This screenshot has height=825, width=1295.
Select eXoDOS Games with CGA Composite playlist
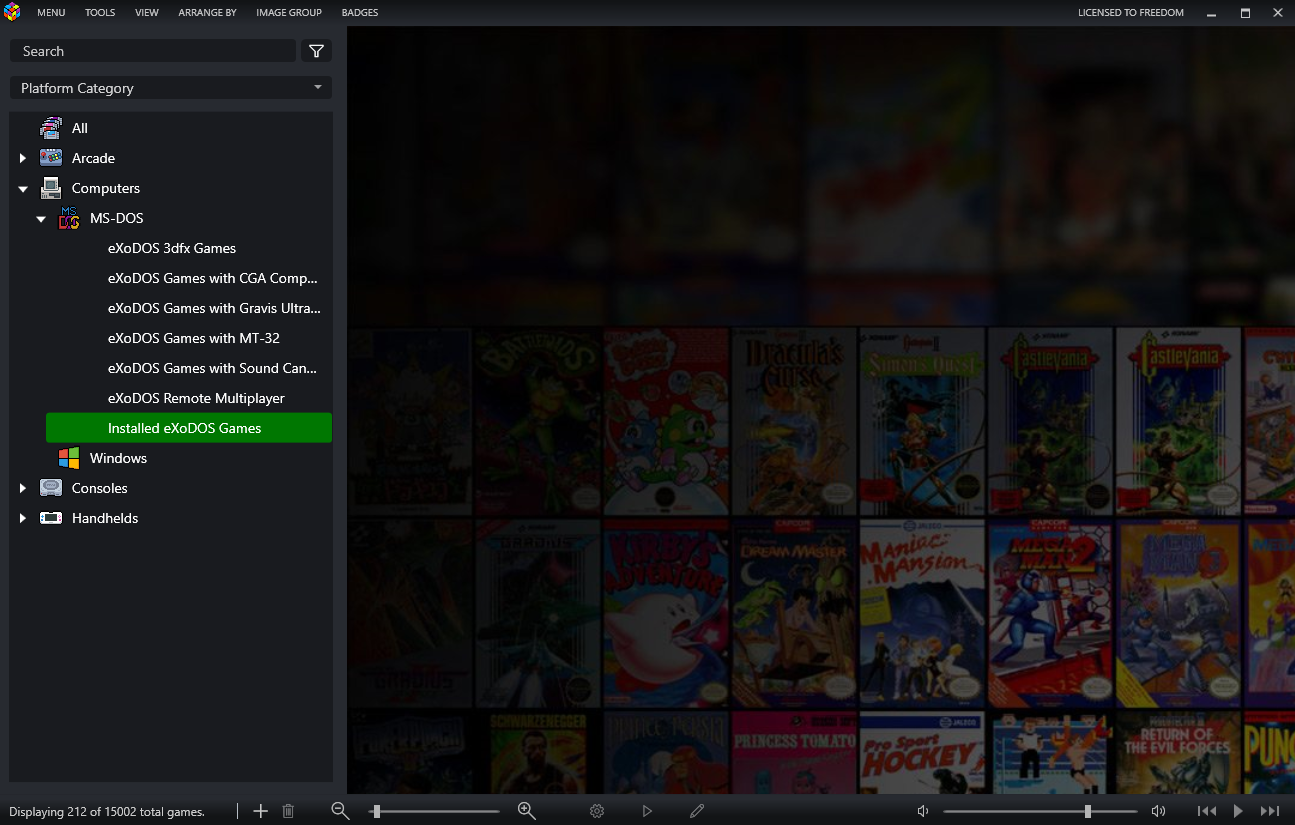[x=213, y=278]
